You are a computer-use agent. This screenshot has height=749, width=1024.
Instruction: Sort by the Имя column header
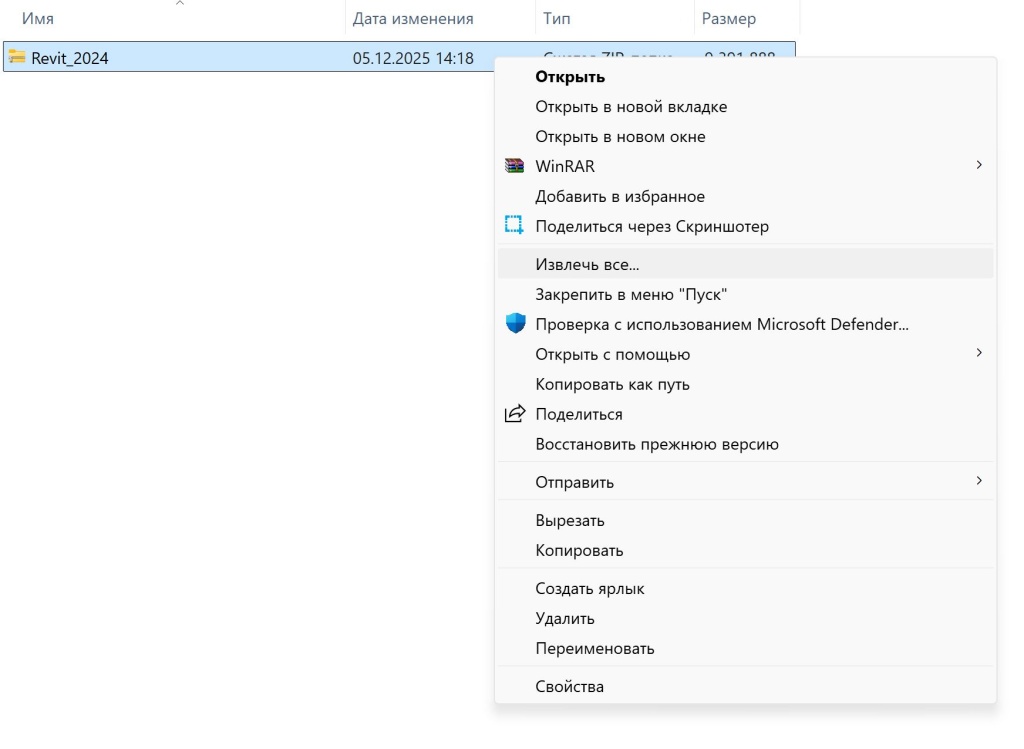tap(38, 18)
